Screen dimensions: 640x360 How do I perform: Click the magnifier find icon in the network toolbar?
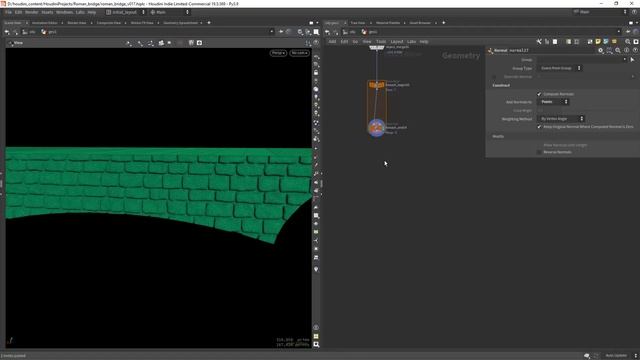click(x=628, y=42)
